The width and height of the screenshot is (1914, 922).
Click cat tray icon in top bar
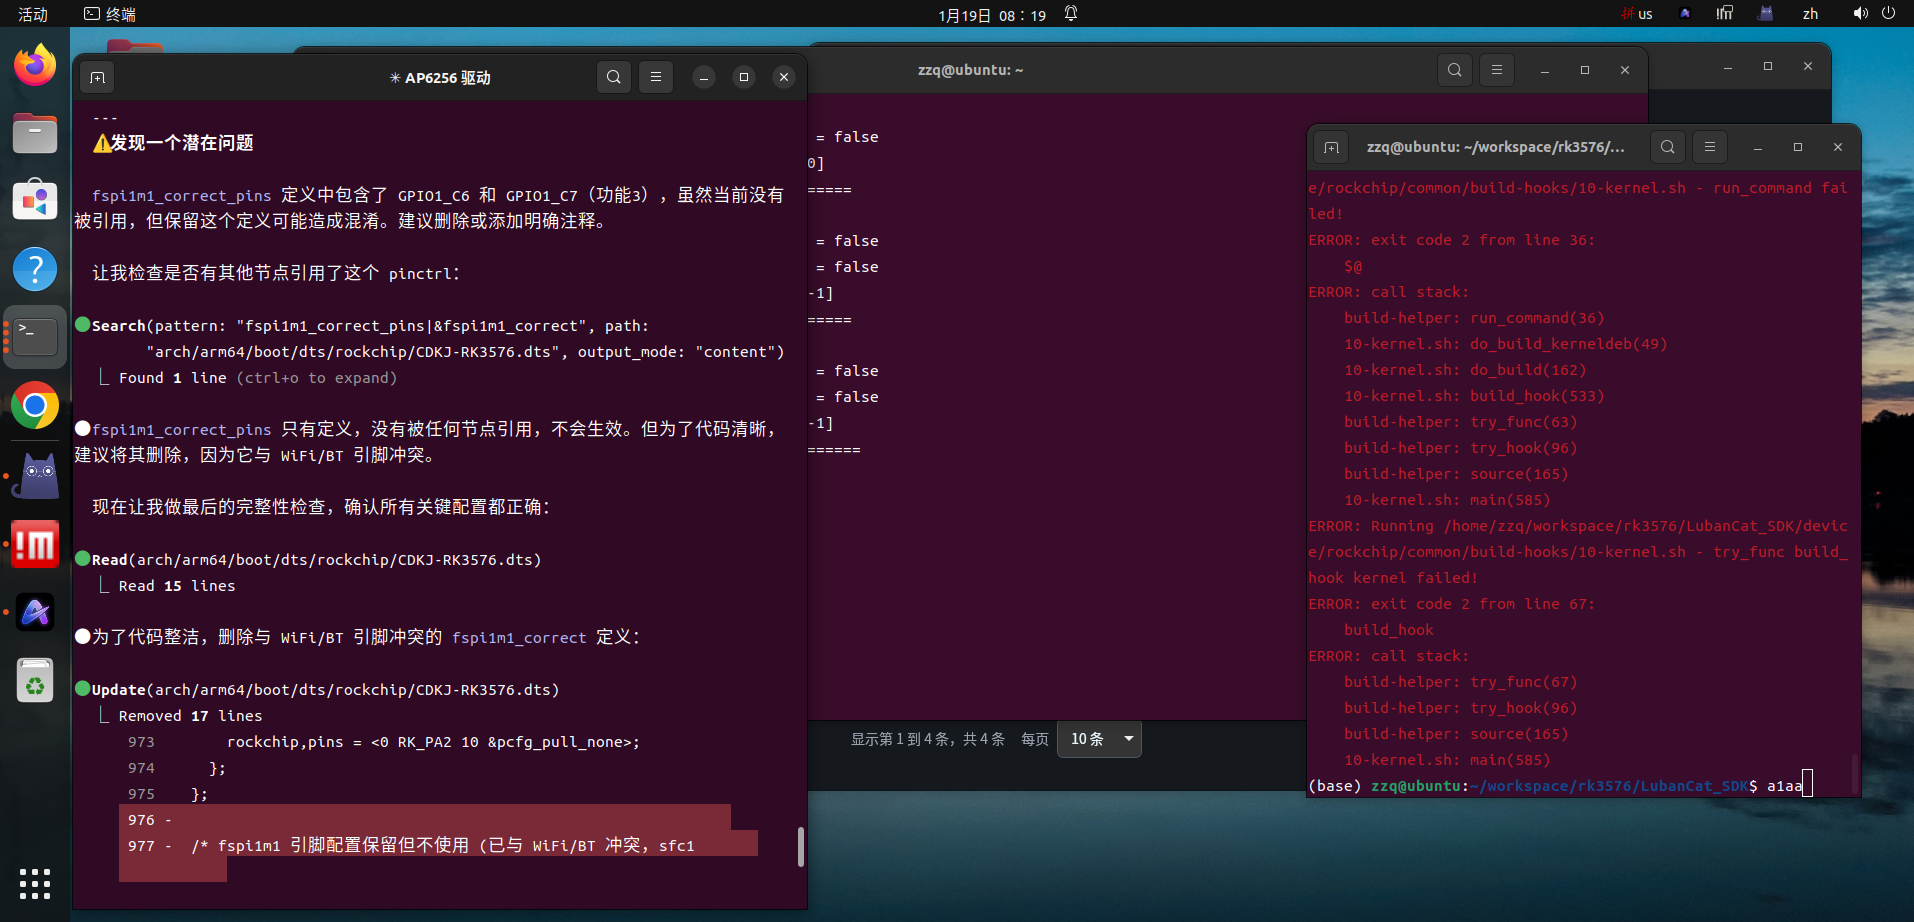pos(1766,14)
